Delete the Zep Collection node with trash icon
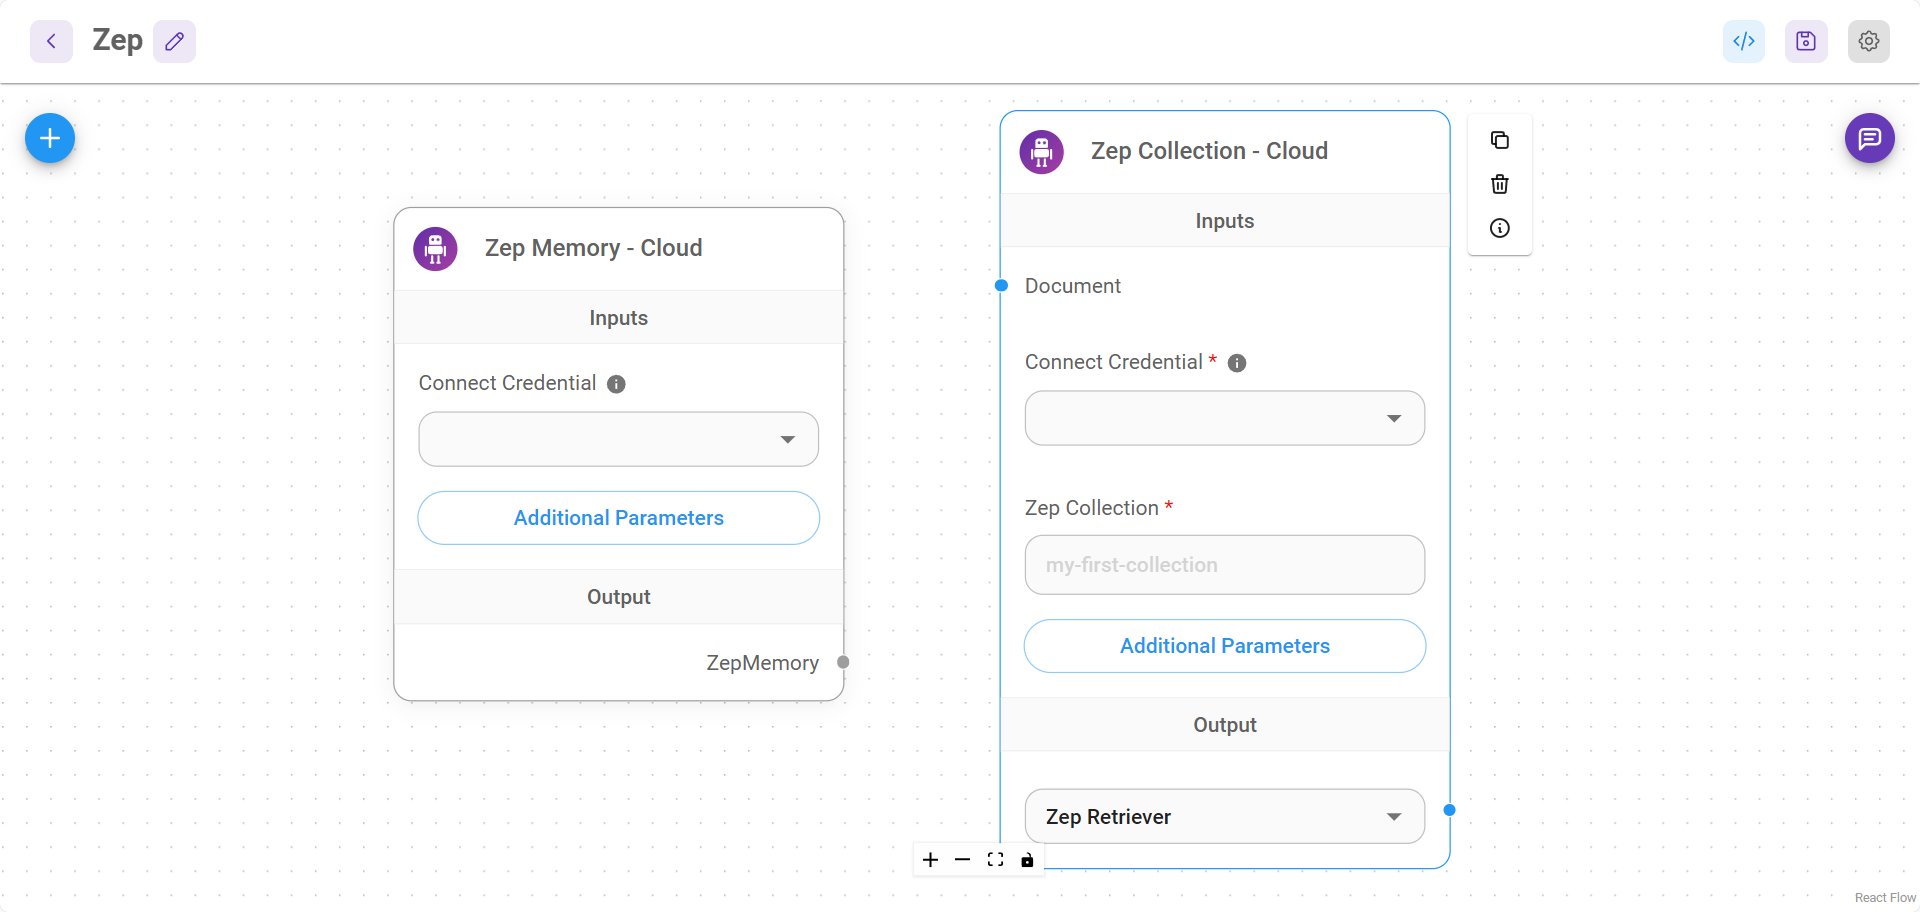 point(1500,184)
